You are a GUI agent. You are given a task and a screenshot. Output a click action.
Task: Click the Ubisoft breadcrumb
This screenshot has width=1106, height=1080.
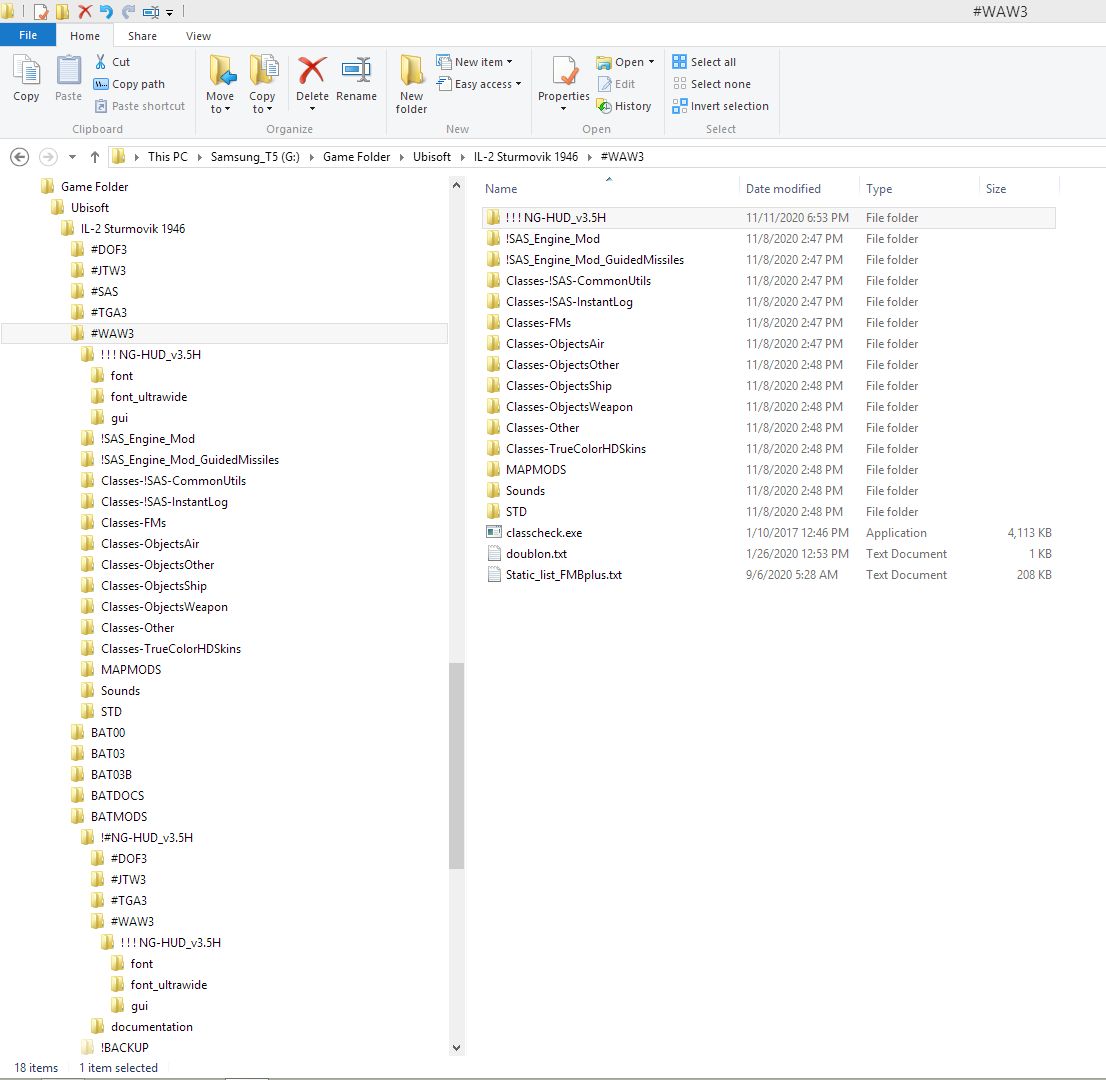tap(432, 157)
